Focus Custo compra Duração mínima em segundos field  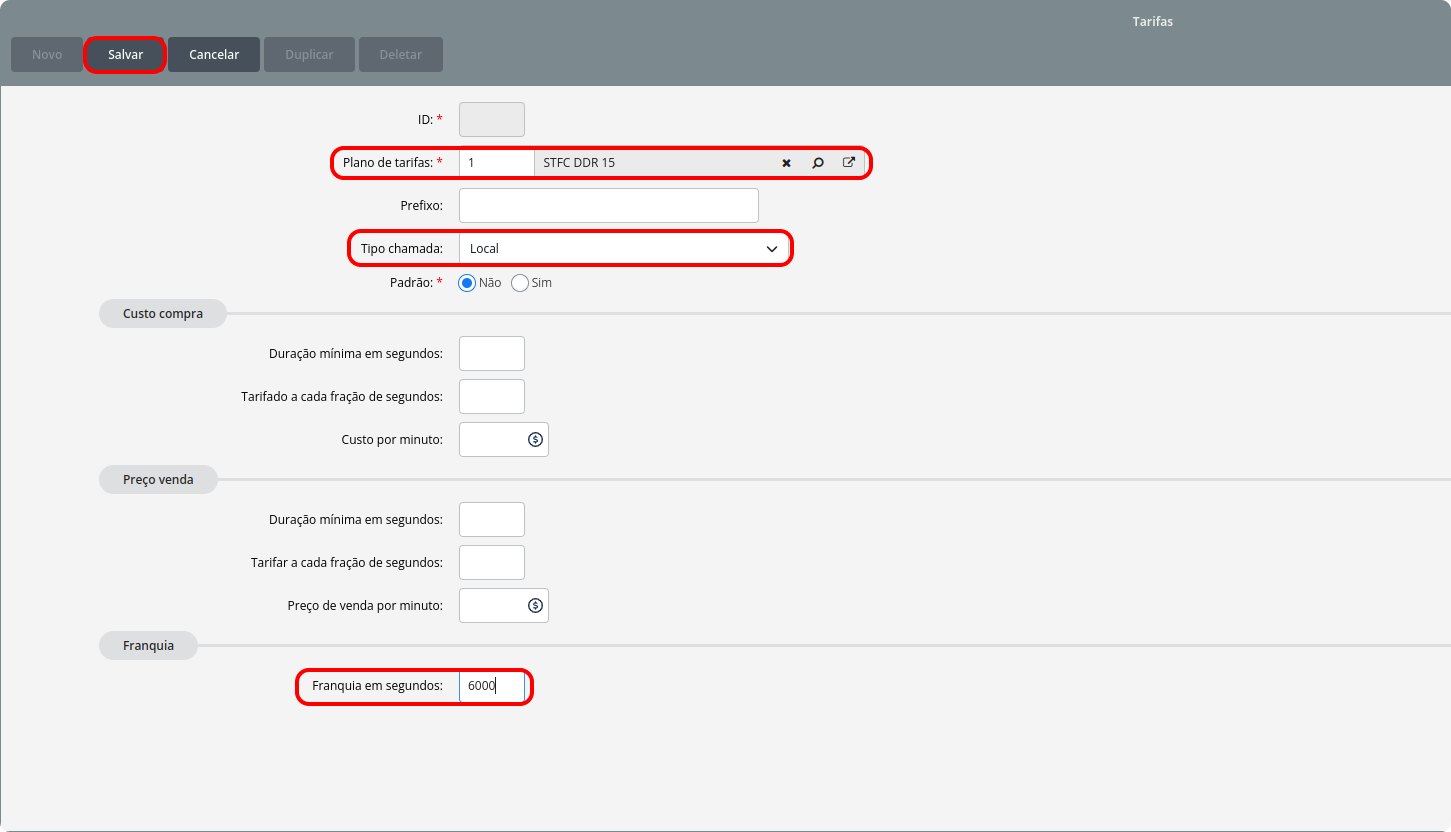(492, 353)
